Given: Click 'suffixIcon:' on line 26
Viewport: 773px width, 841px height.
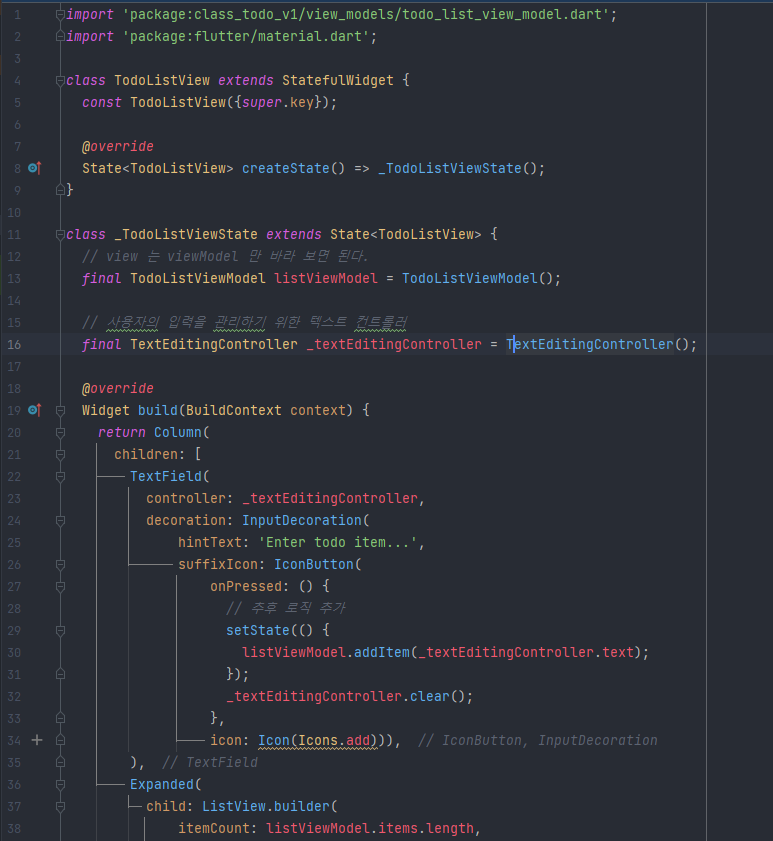Looking at the screenshot, I should click(x=222, y=564).
